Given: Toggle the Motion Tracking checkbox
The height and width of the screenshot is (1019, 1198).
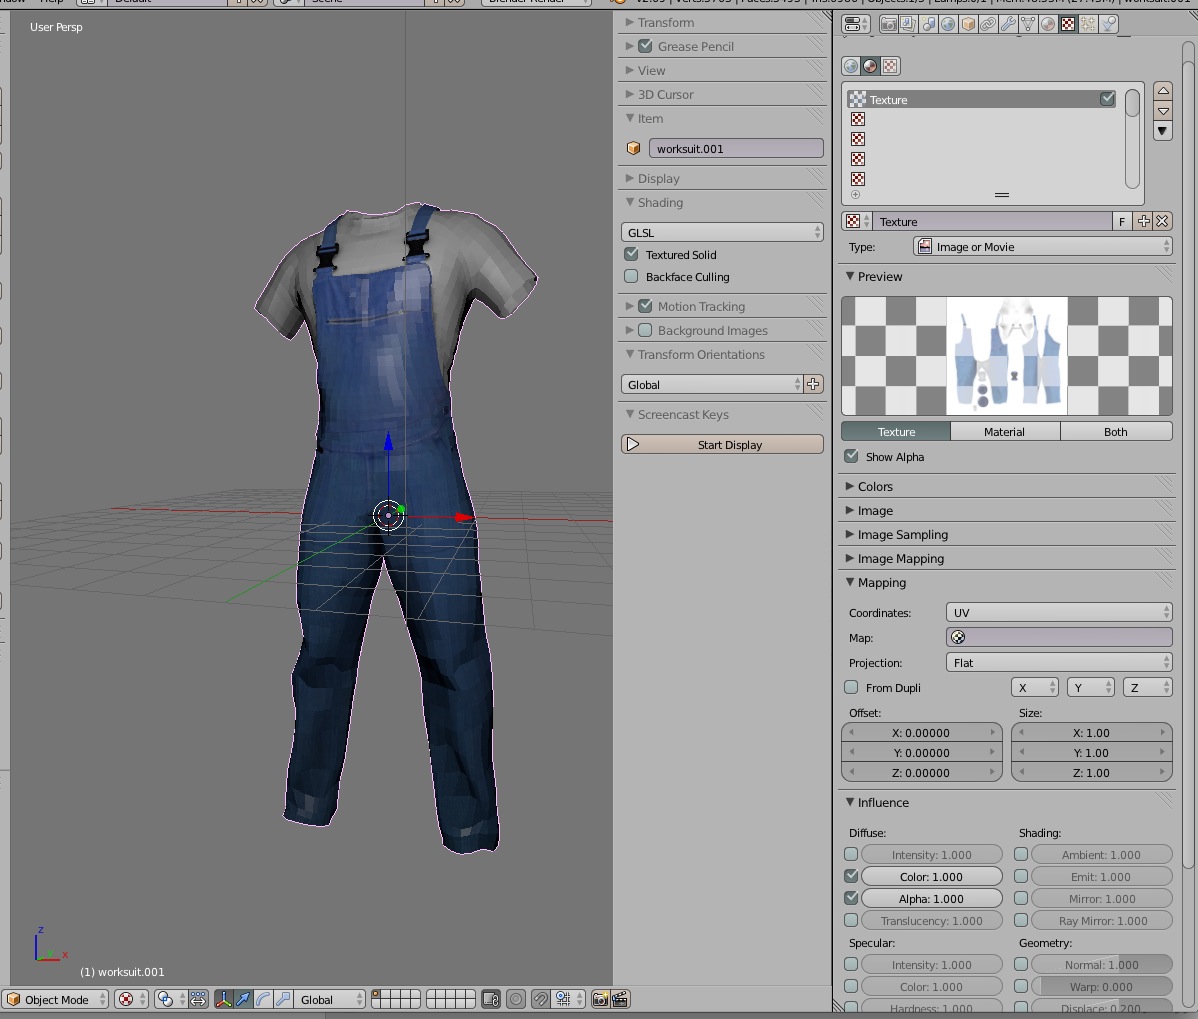Looking at the screenshot, I should pos(645,306).
